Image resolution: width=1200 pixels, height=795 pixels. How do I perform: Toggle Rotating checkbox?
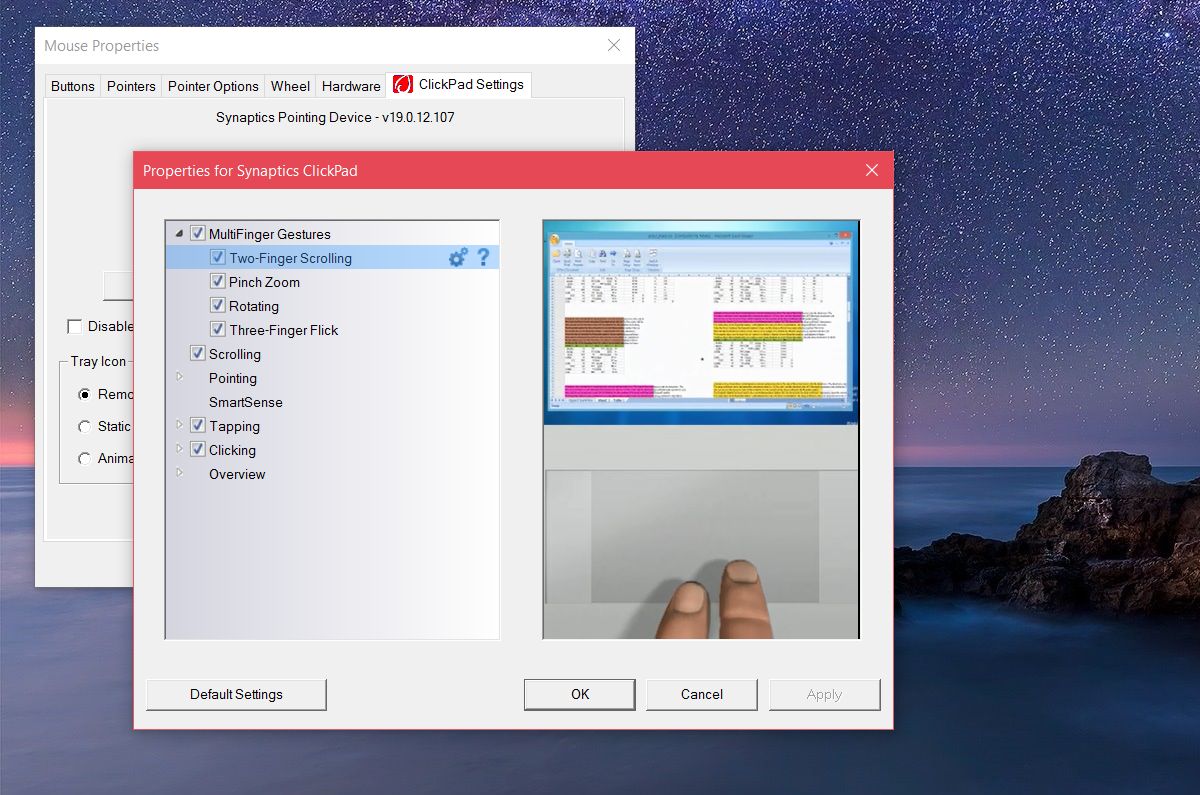coord(217,306)
